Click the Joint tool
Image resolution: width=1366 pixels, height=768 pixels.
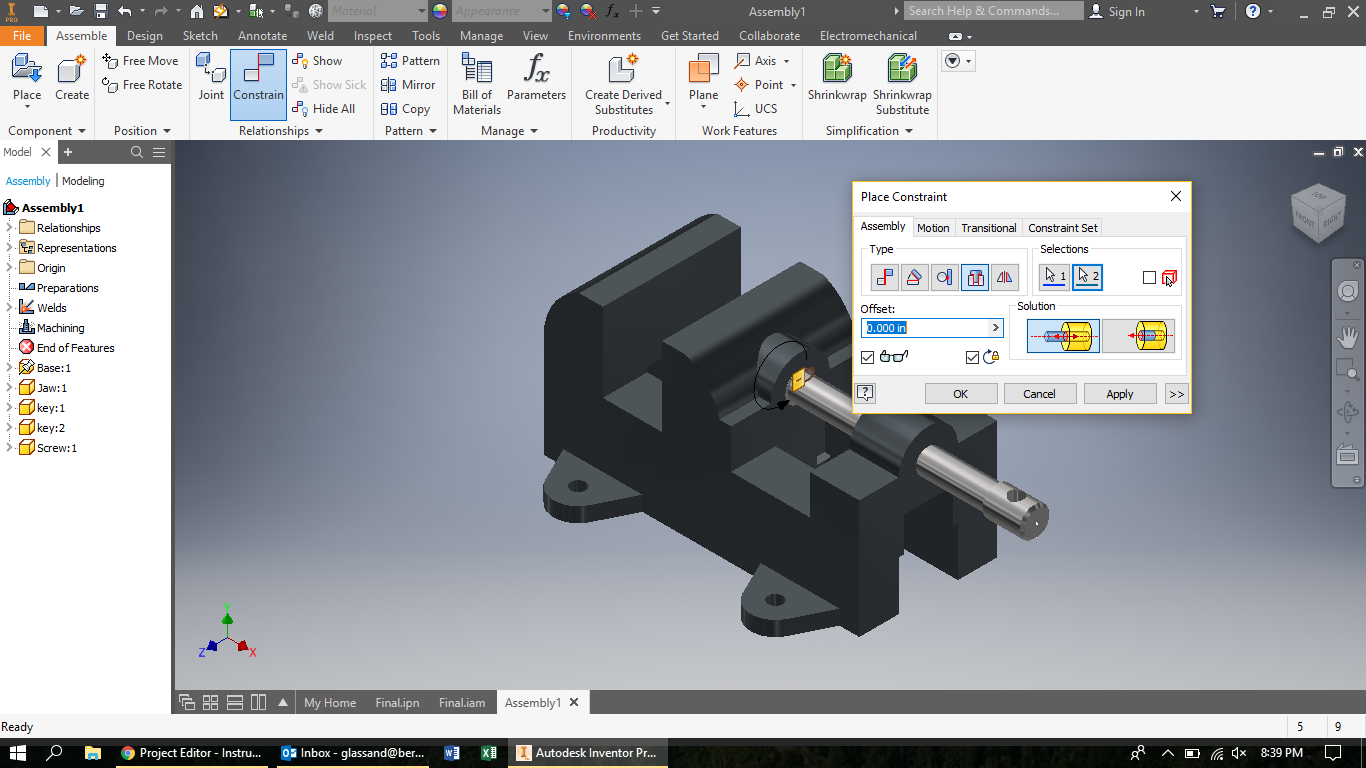tap(211, 78)
